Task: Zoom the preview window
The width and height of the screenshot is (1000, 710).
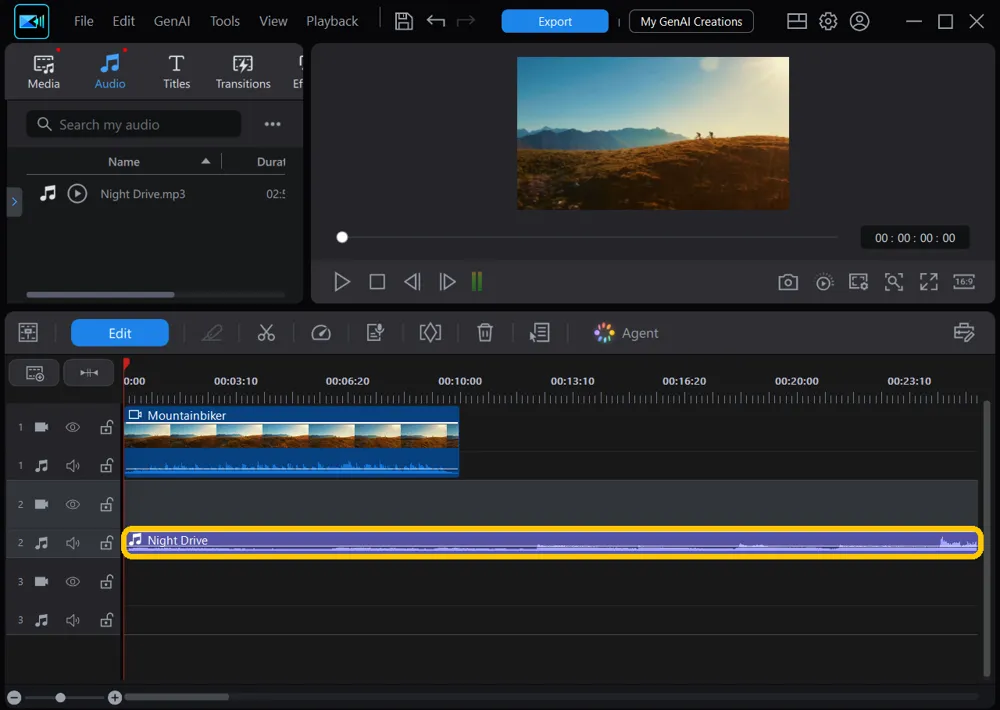Action: click(x=893, y=282)
